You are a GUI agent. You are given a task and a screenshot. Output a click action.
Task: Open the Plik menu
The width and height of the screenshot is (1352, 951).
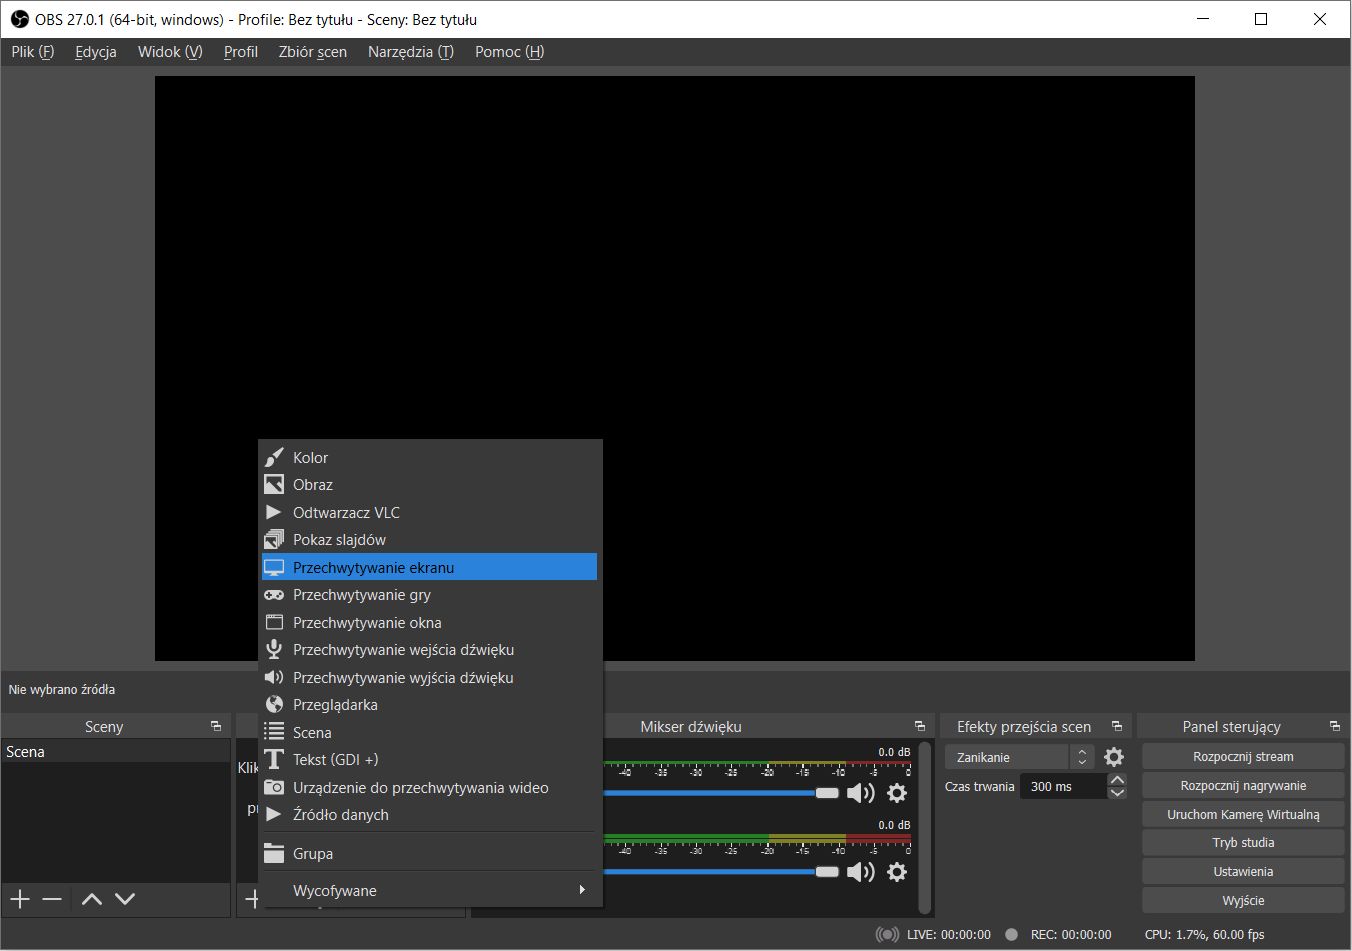click(x=32, y=52)
